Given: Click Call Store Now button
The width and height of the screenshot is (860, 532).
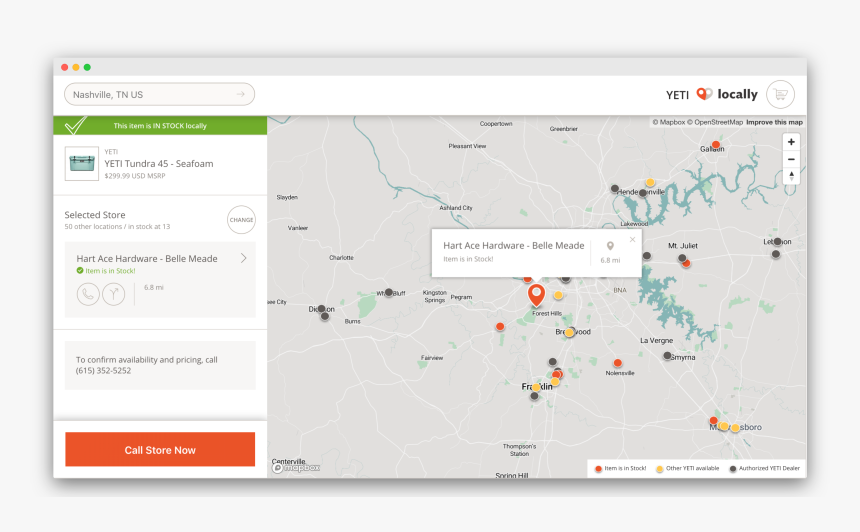Looking at the screenshot, I should pos(160,450).
